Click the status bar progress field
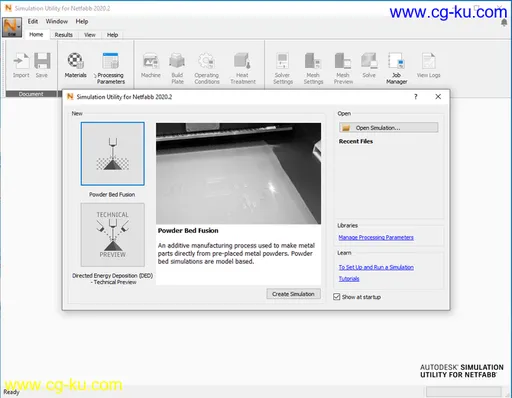The width and height of the screenshot is (512, 398). [464, 392]
